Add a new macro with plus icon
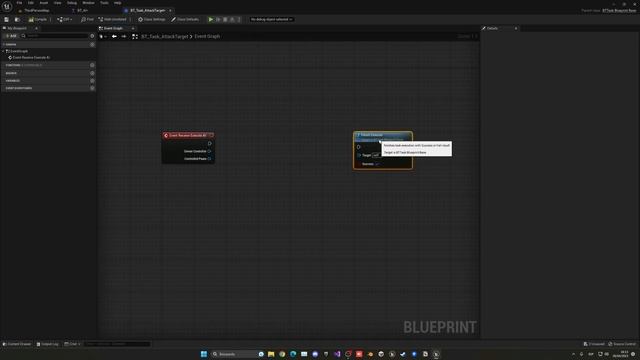Image resolution: width=640 pixels, height=360 pixels. coord(92,73)
